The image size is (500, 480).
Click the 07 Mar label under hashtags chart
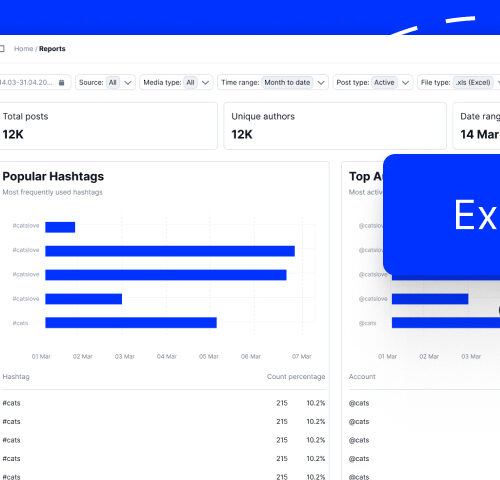[x=302, y=356]
